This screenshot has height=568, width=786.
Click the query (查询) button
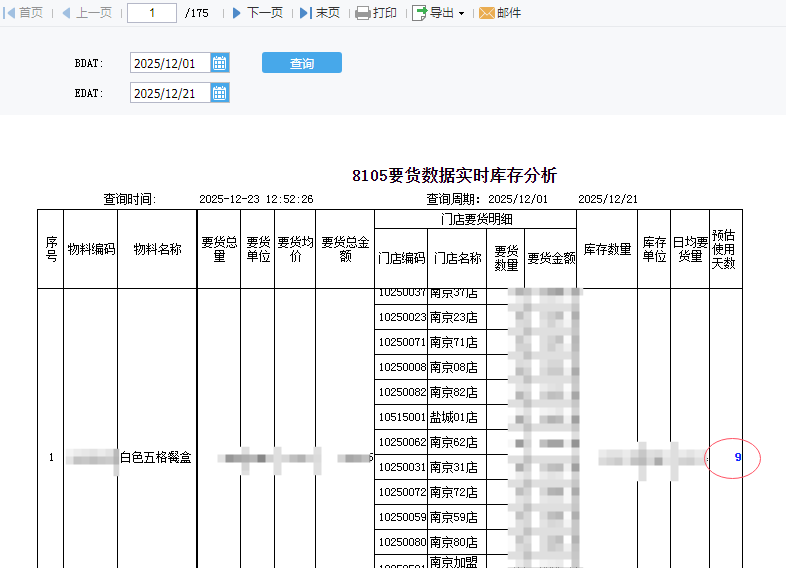[301, 63]
